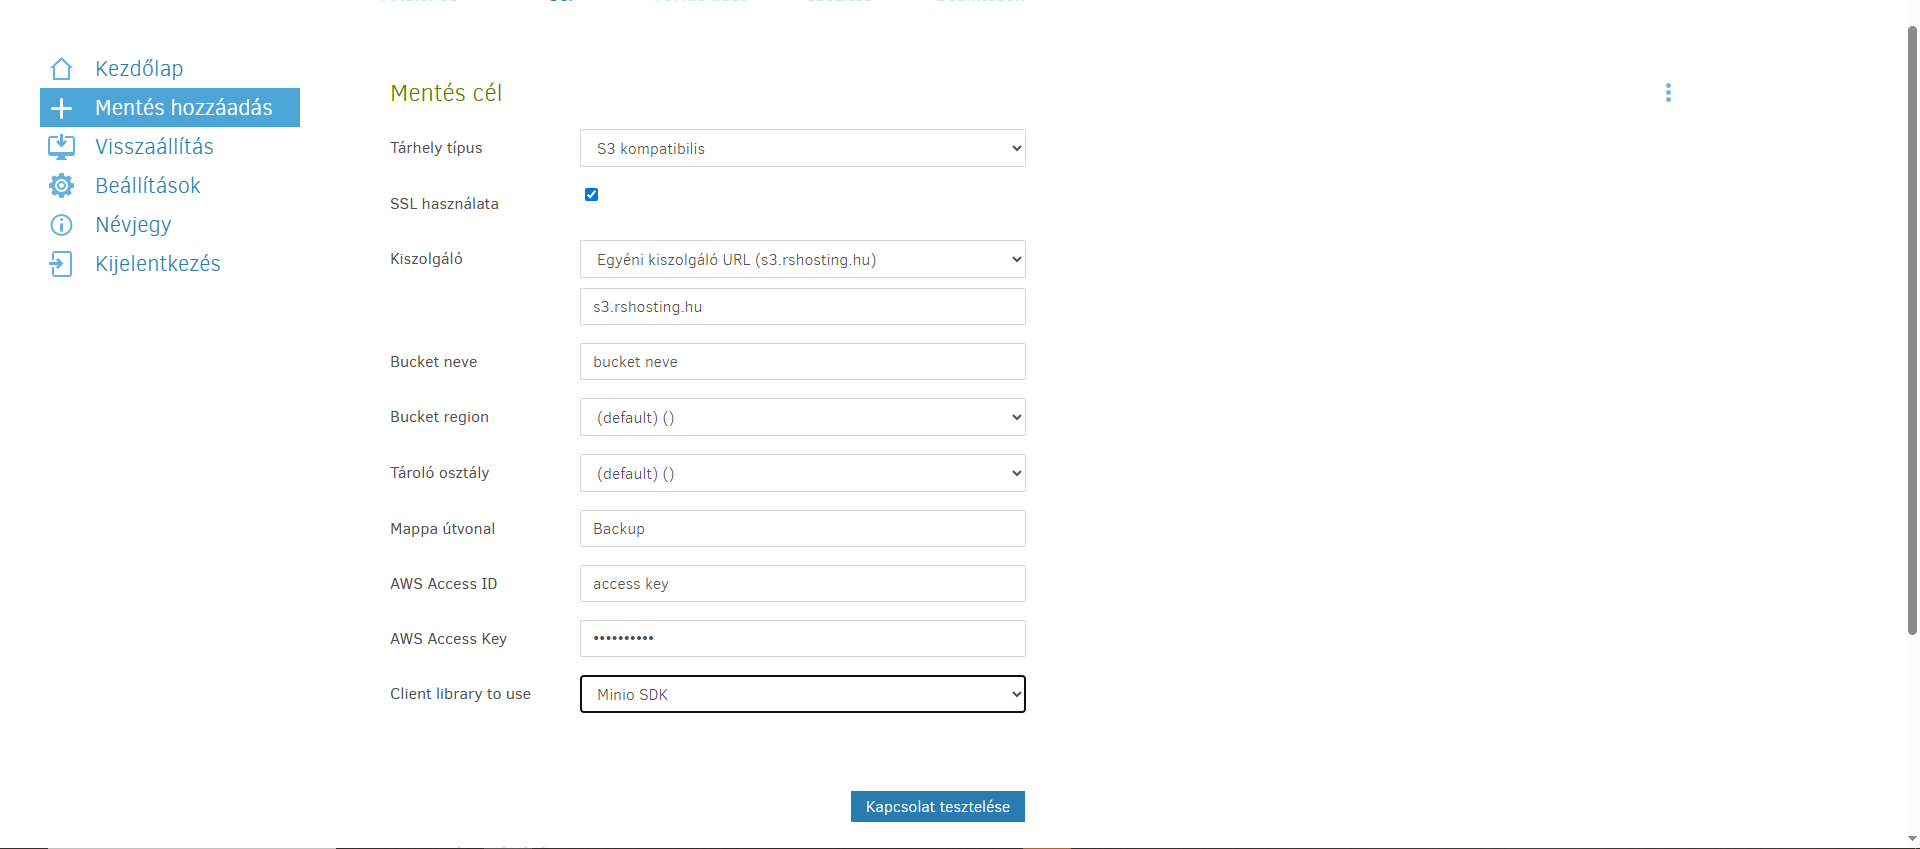Screen dimensions: 1920x849
Task: Uncheck the SSL használata checkbox
Action: point(591,195)
